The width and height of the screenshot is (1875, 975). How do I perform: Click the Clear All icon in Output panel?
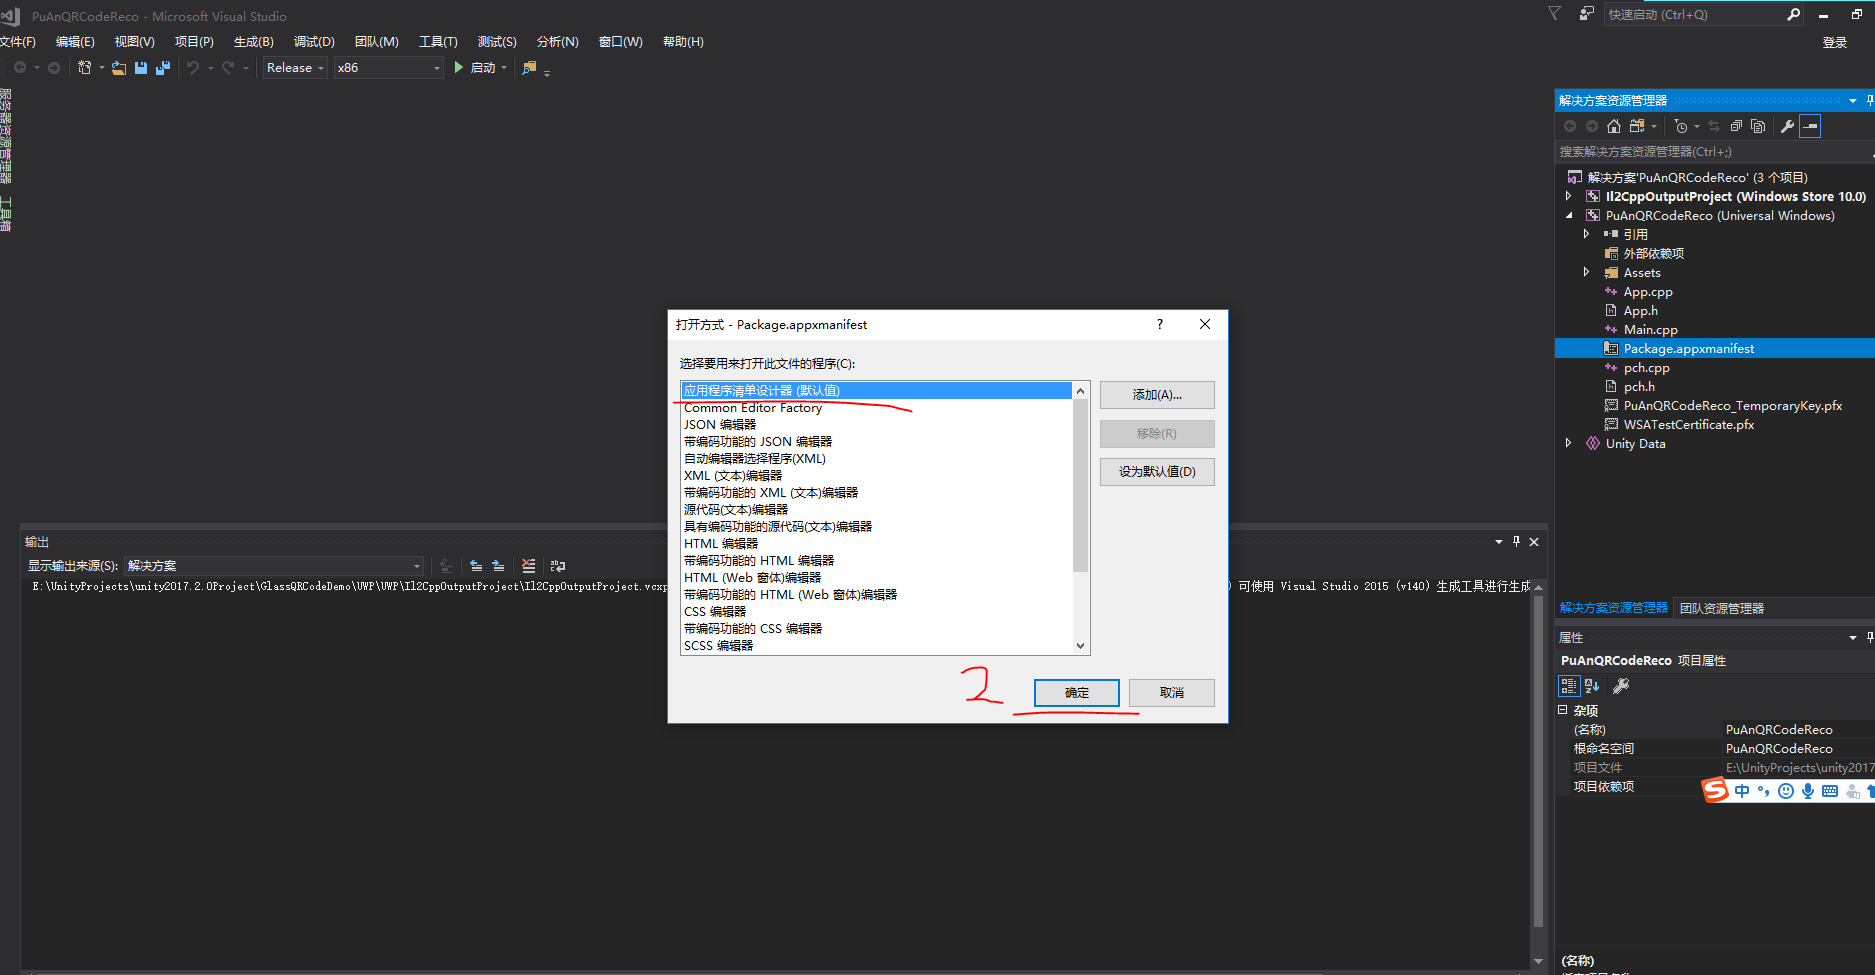pos(529,566)
